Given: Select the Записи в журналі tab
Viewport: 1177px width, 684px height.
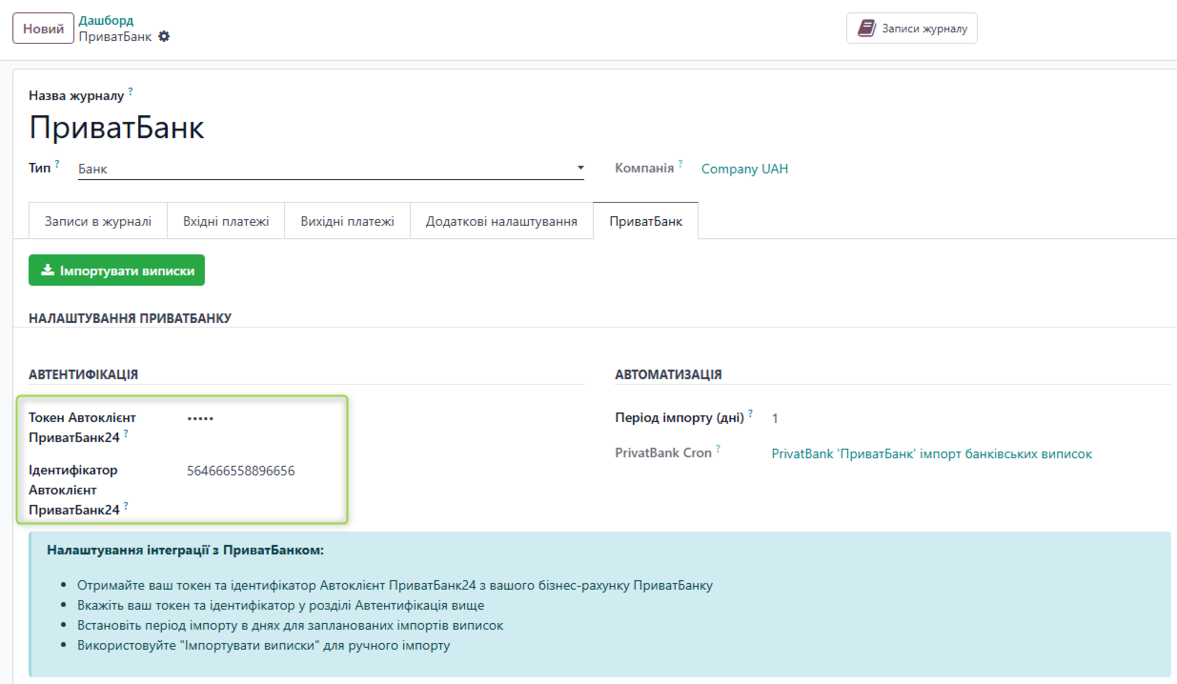Looking at the screenshot, I should (x=97, y=220).
